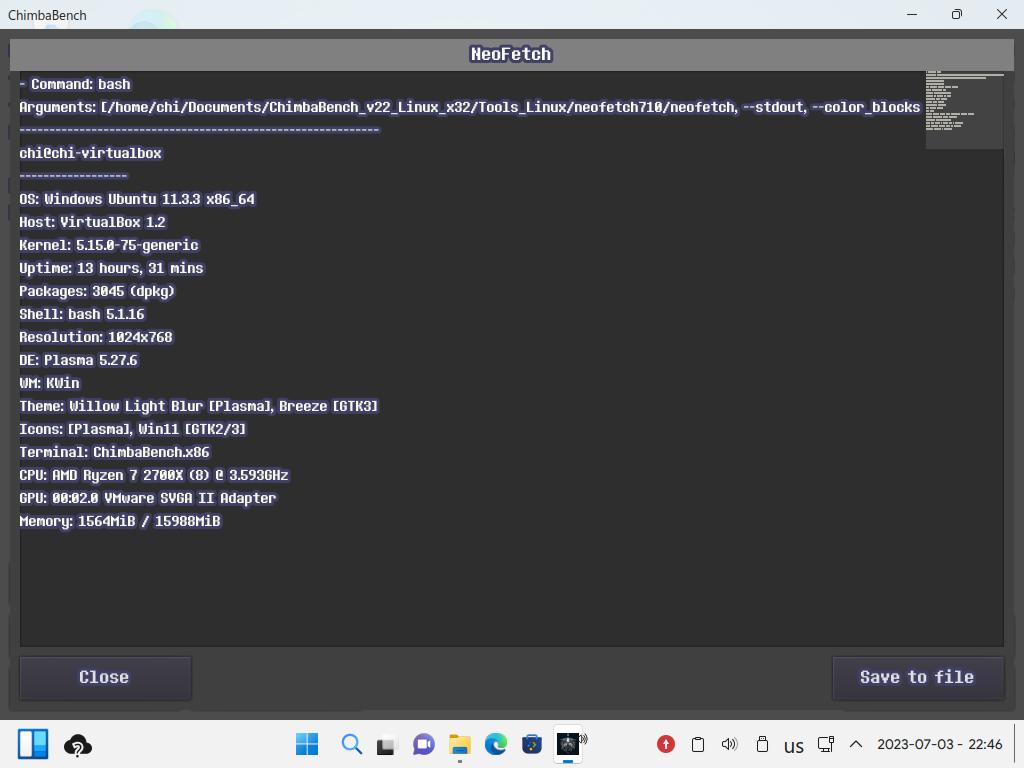The image size is (1024, 768).
Task: Click the 'Packages: 3045 (dpkg)' line
Action: coord(97,291)
